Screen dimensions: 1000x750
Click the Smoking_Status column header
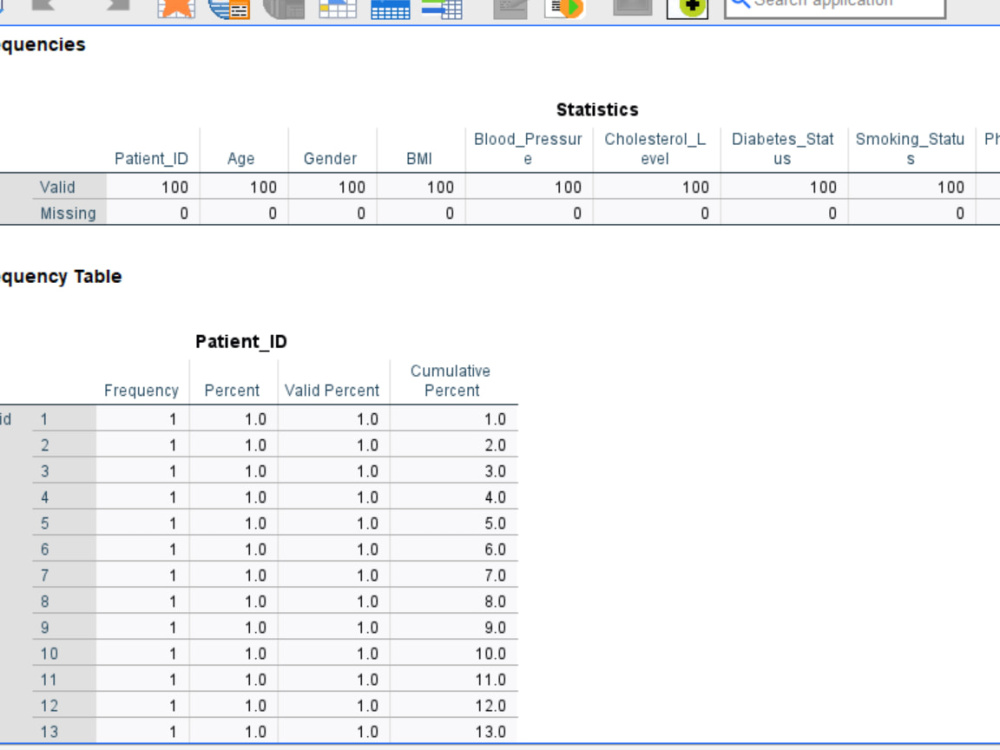point(910,149)
